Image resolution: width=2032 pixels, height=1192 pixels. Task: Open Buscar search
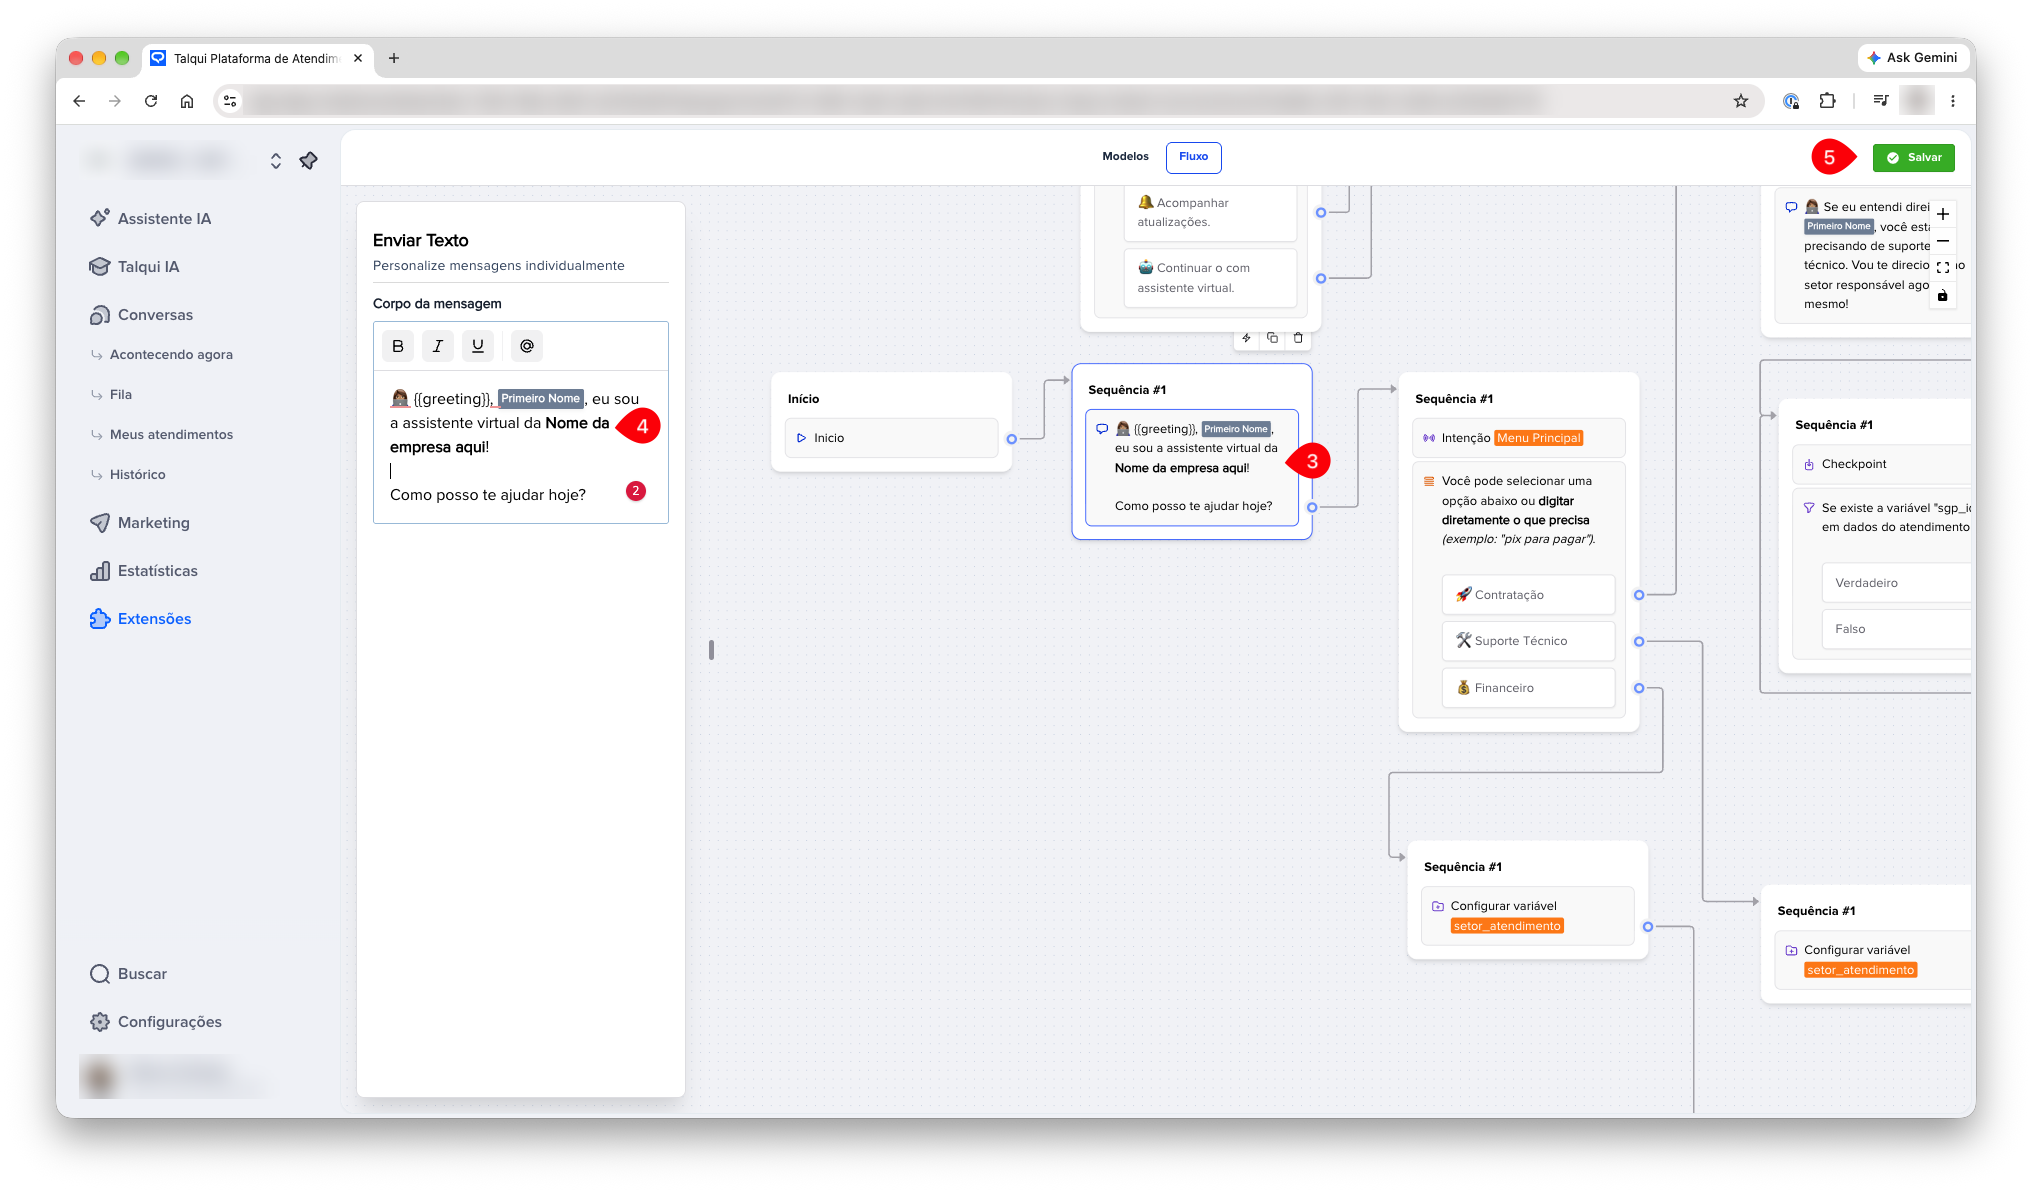coord(129,973)
